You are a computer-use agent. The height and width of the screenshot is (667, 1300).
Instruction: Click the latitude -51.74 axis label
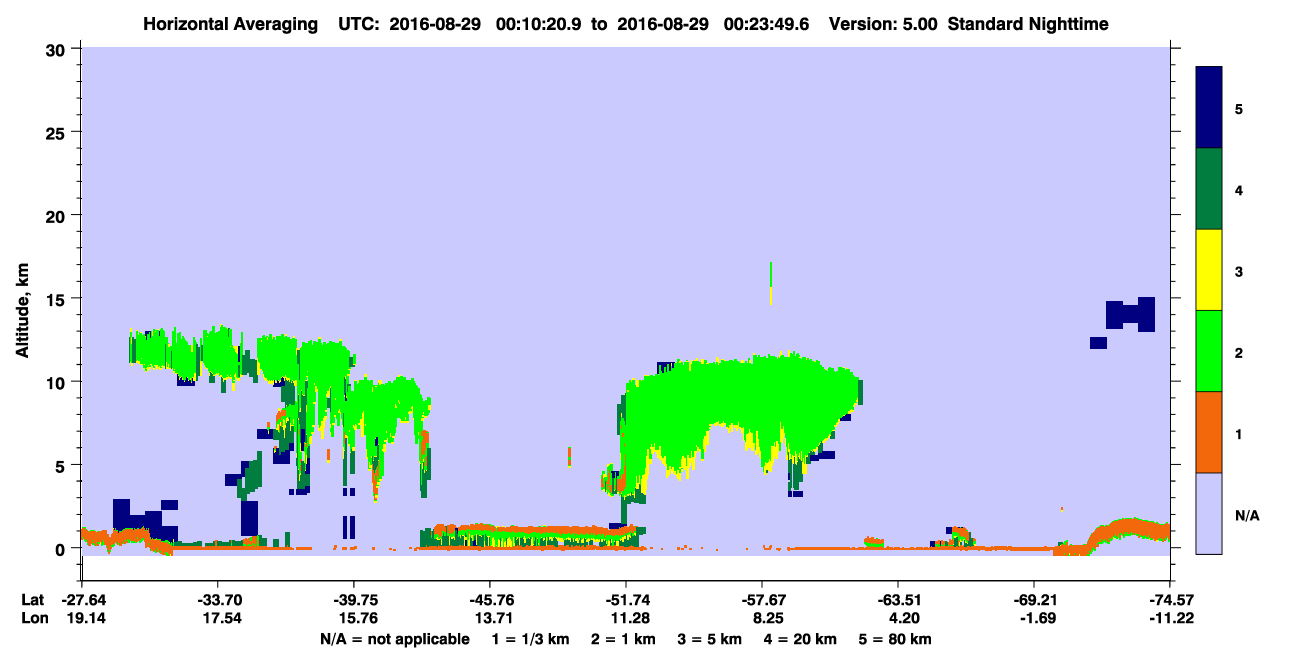[626, 600]
